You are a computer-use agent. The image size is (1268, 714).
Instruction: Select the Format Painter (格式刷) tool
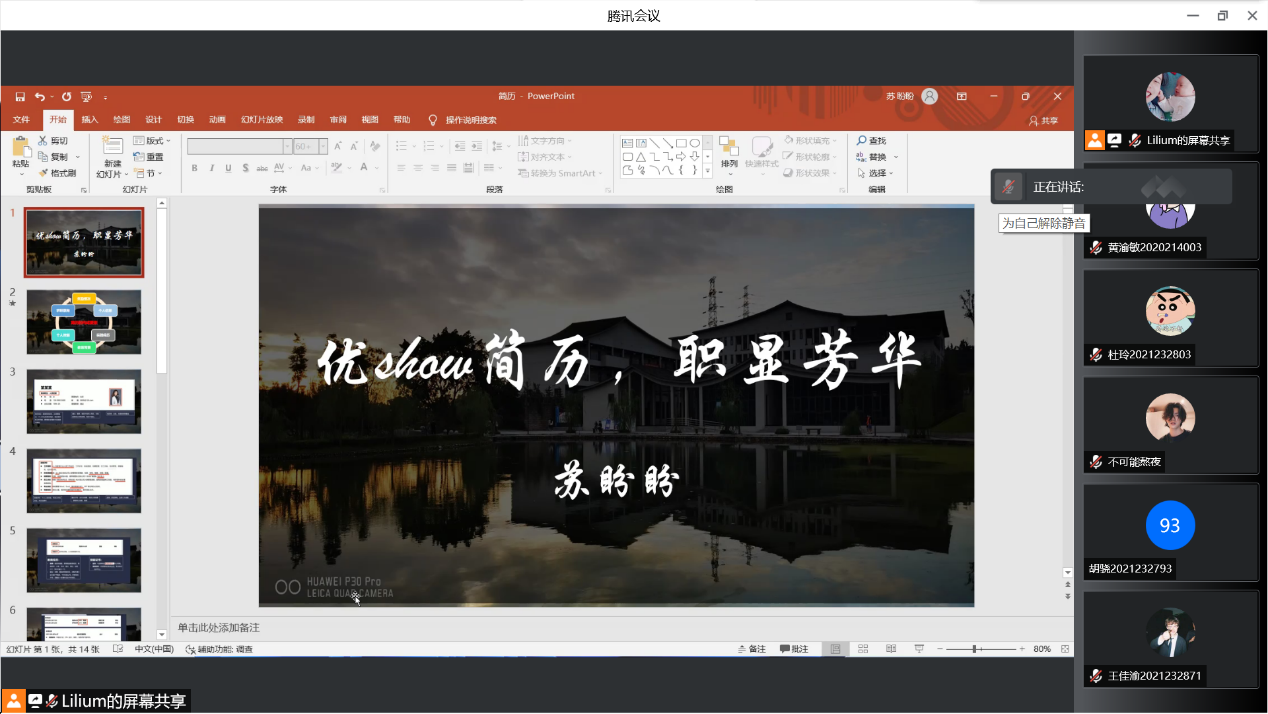tap(57, 173)
